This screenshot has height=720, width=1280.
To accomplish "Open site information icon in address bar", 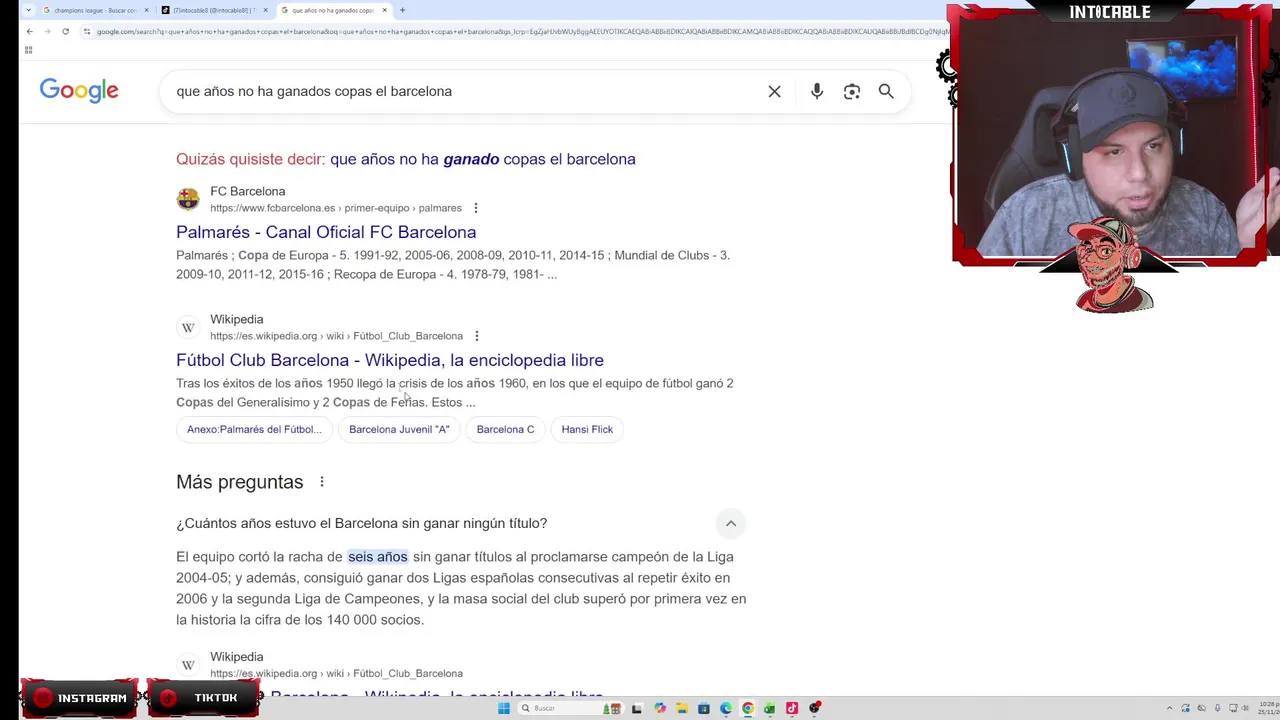I will (87, 31).
